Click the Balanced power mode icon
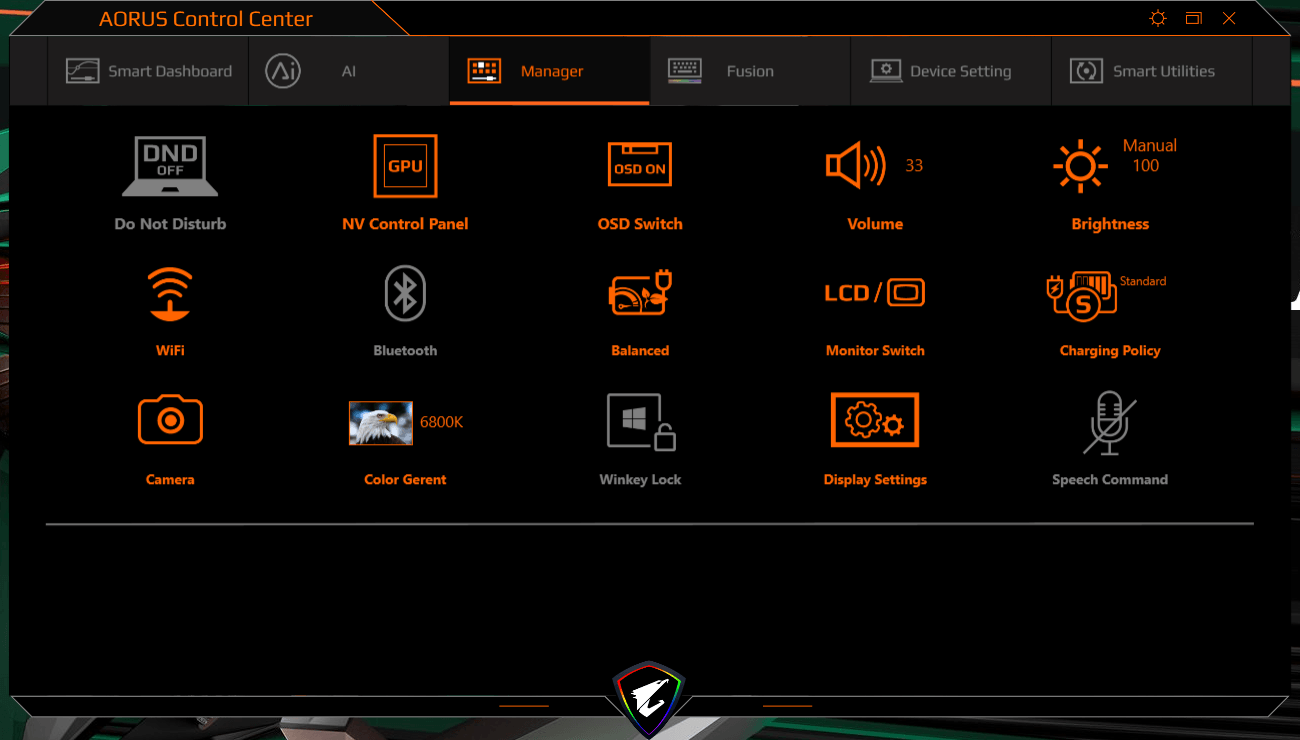The image size is (1300, 740). [x=640, y=294]
